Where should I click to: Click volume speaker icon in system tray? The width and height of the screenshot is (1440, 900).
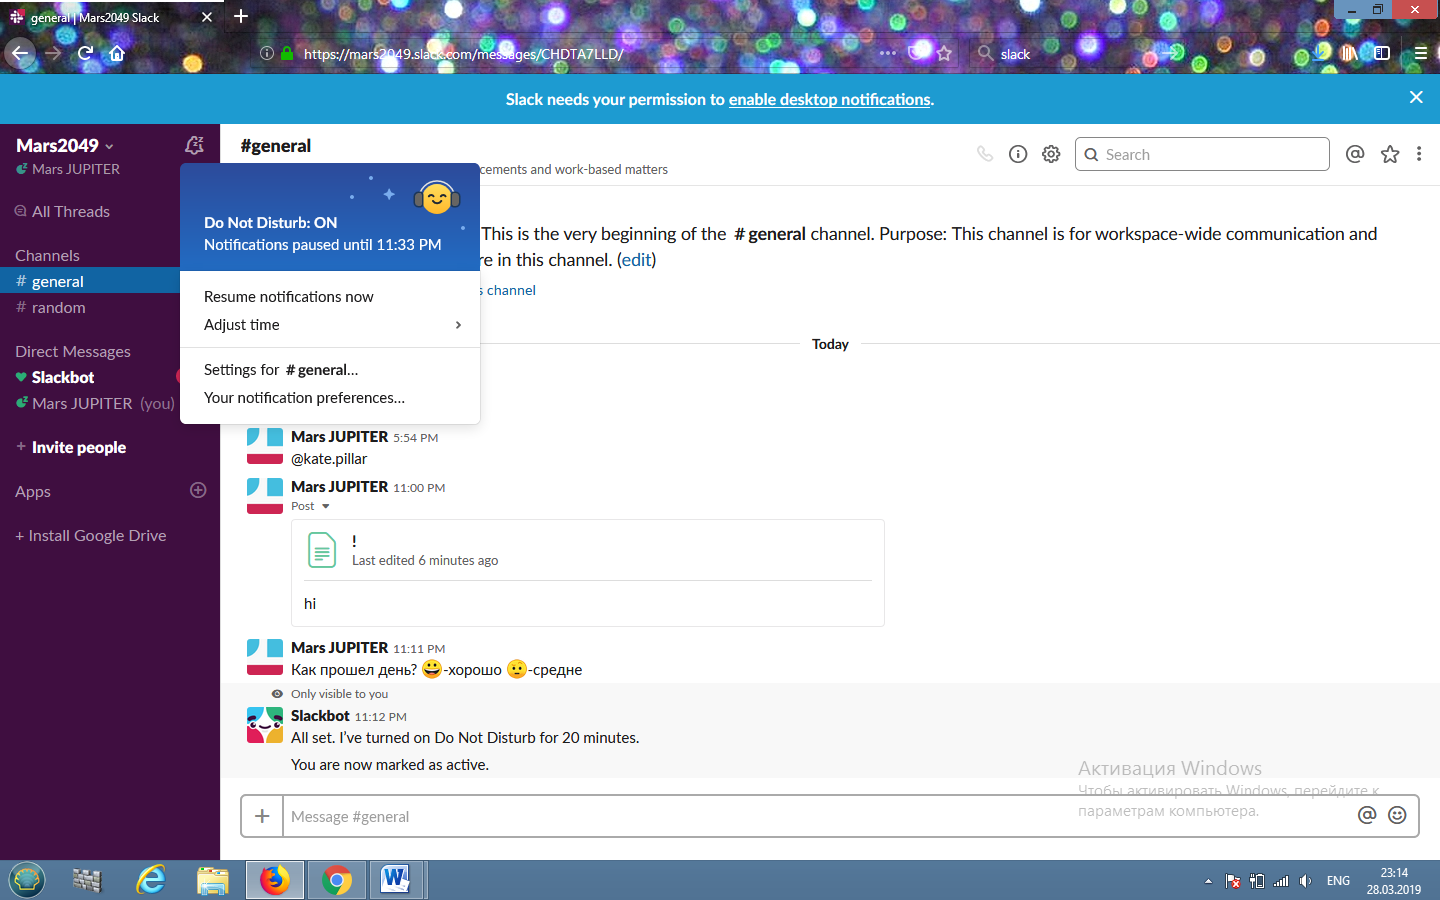pos(1305,881)
